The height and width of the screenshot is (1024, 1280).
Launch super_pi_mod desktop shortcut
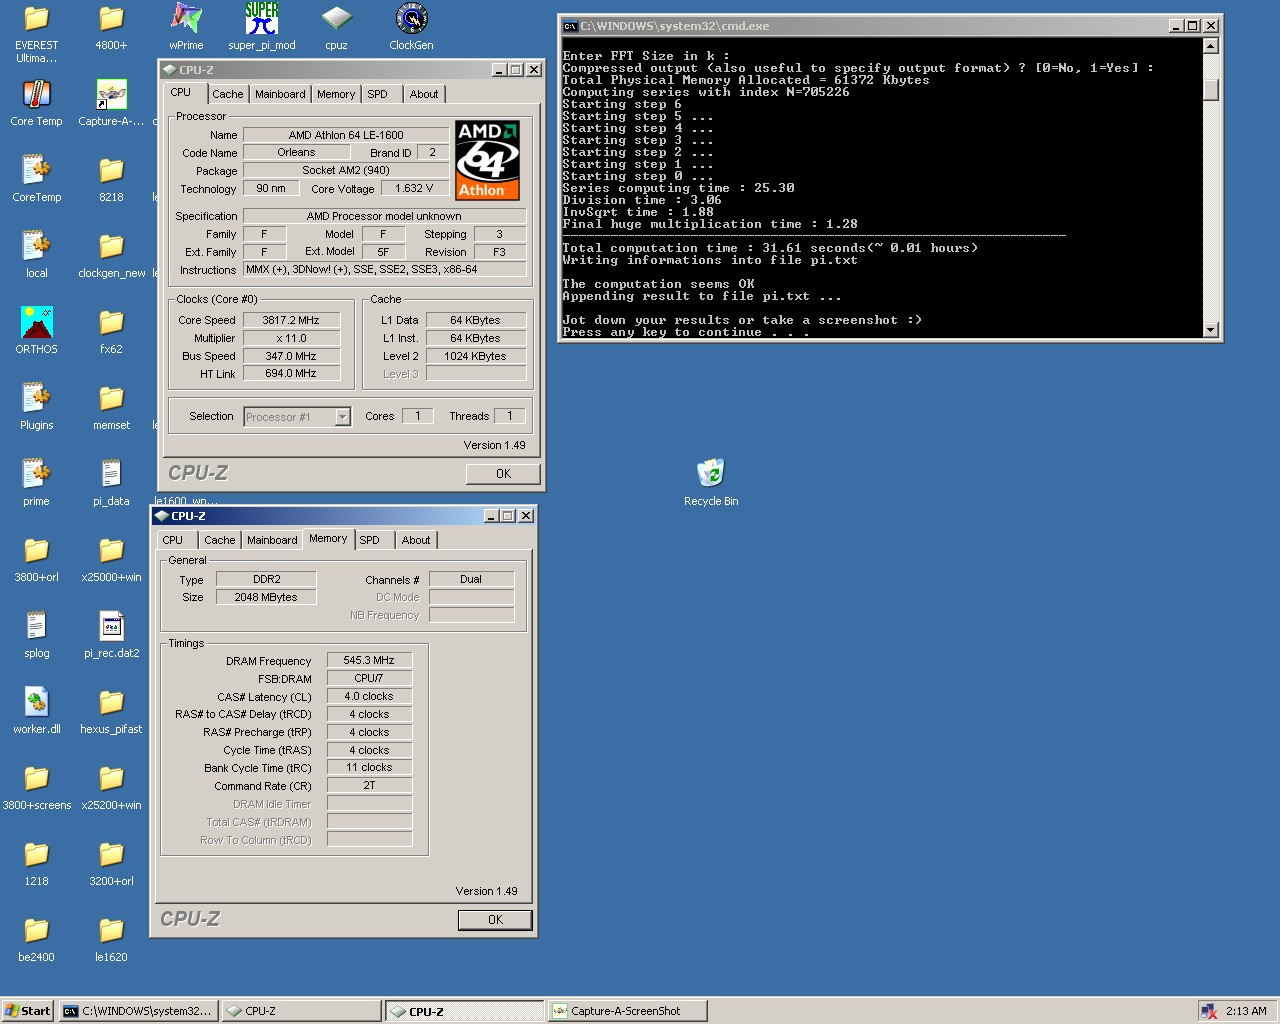(262, 27)
